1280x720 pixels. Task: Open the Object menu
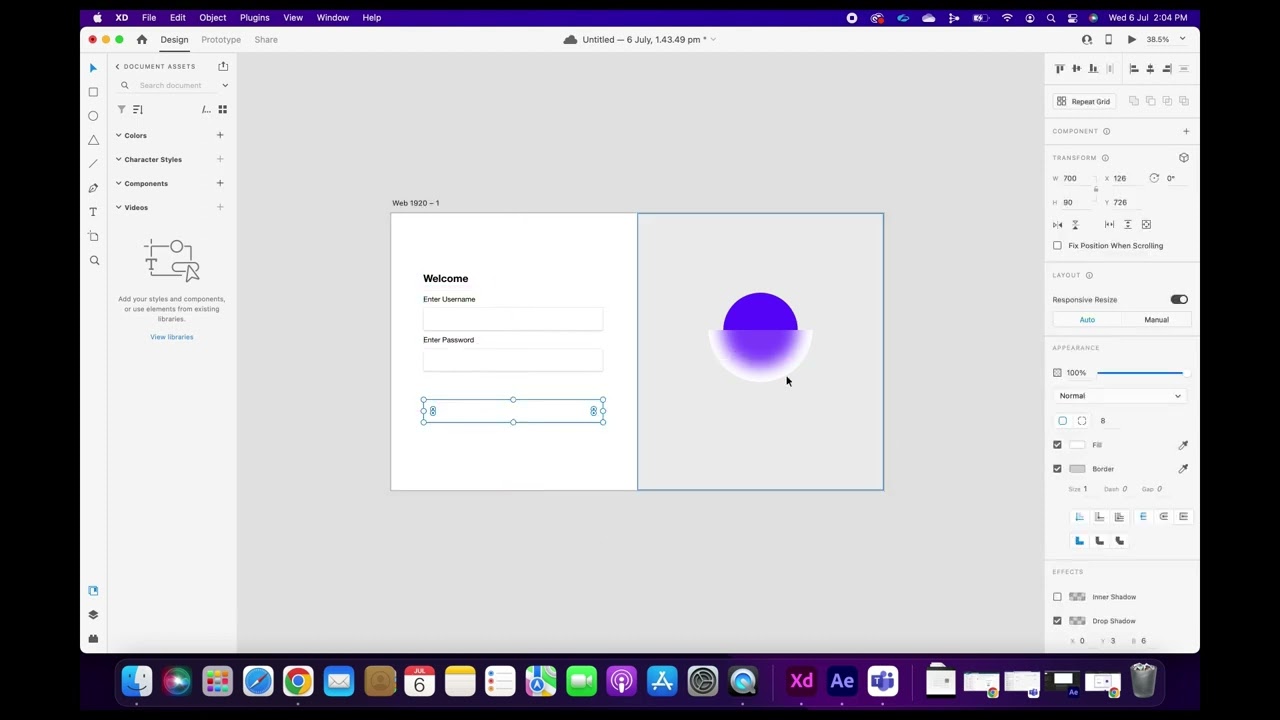[213, 17]
